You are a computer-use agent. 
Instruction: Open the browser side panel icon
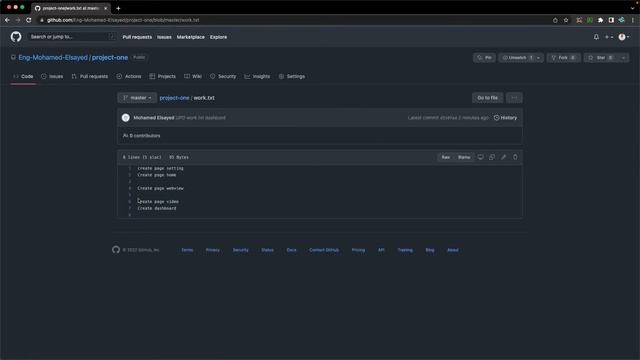tap(611, 20)
